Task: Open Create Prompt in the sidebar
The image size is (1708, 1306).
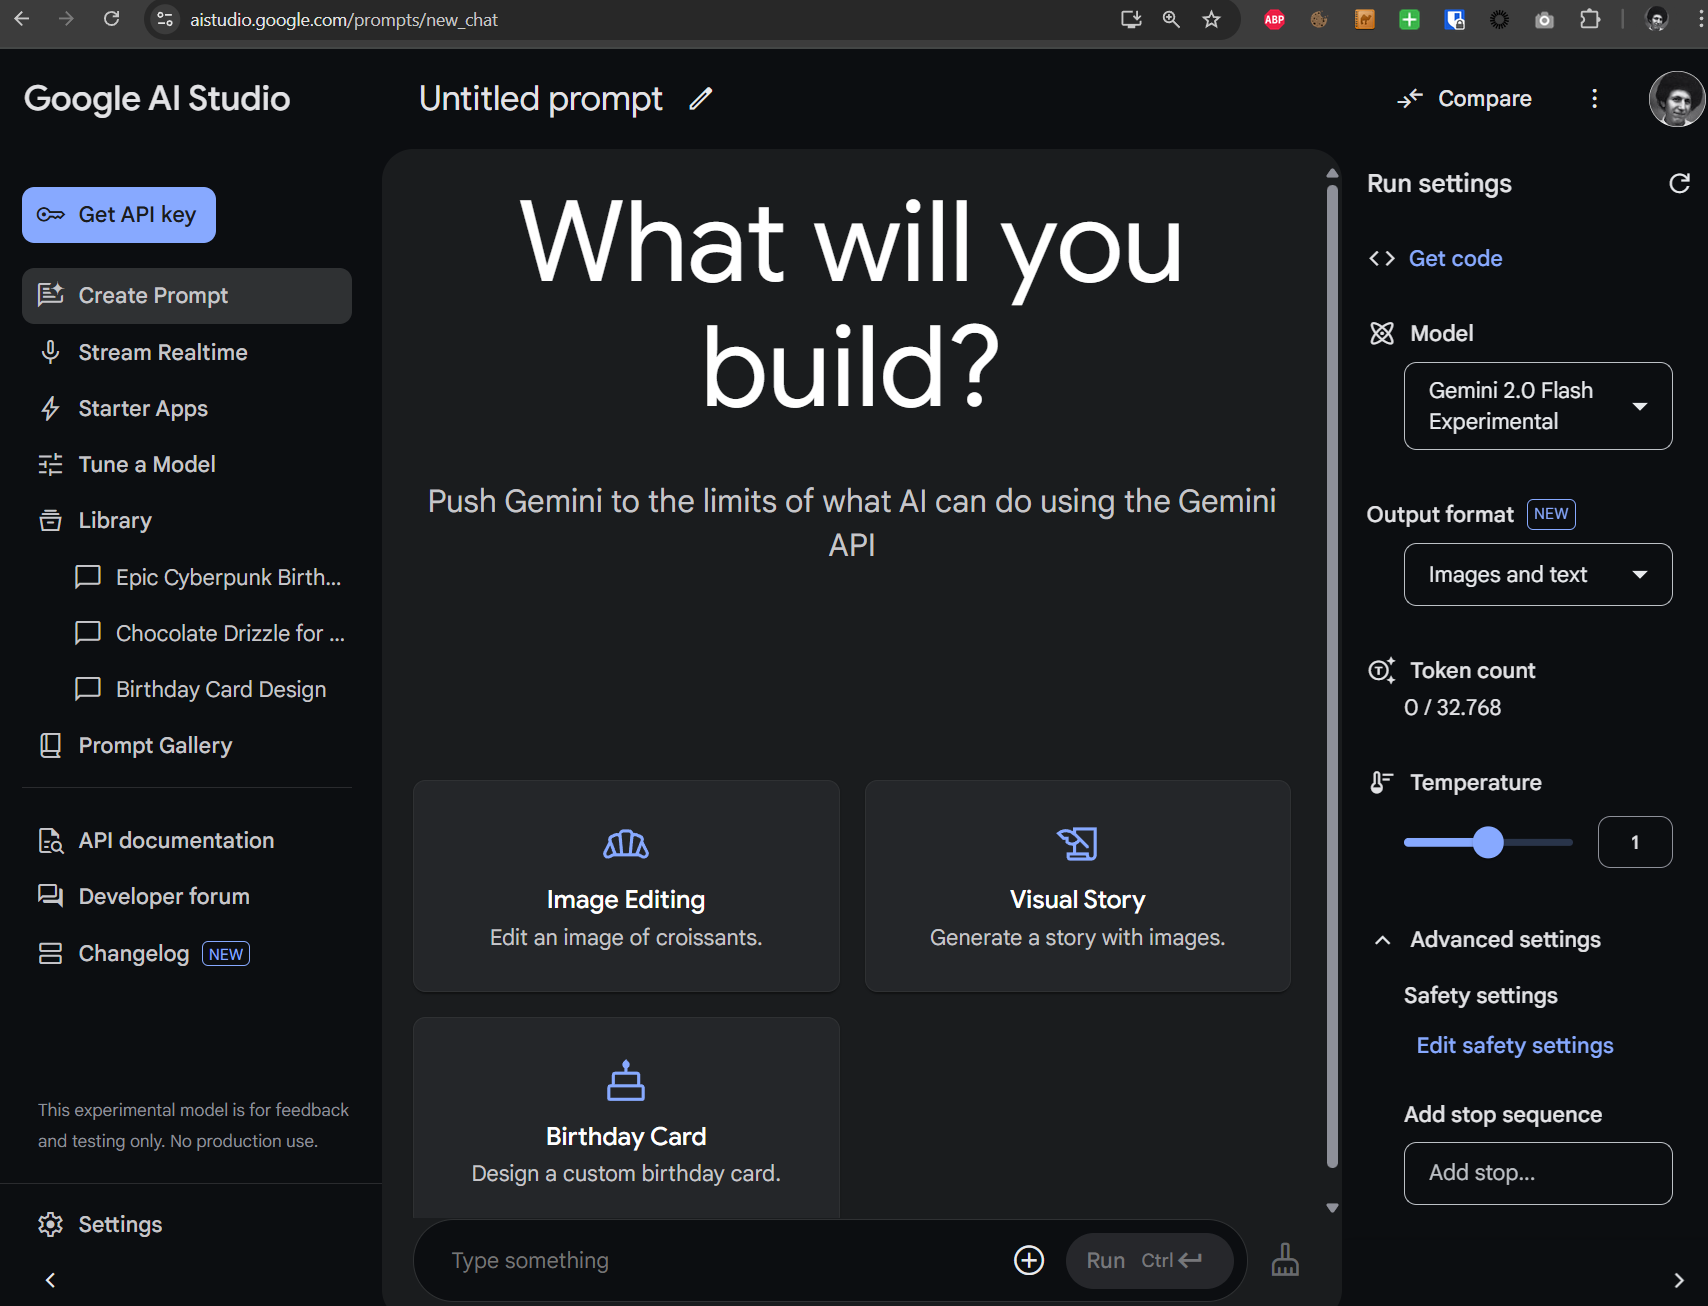Action: [x=187, y=296]
